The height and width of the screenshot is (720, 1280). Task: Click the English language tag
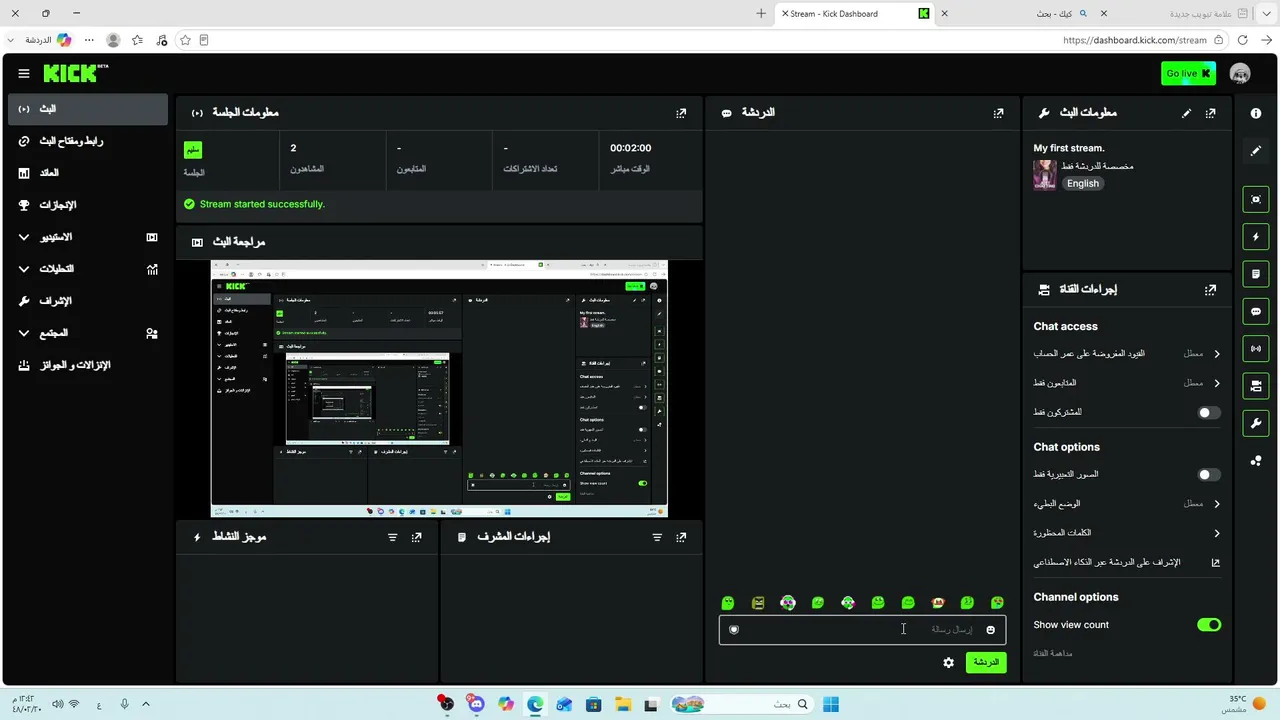[x=1083, y=184]
